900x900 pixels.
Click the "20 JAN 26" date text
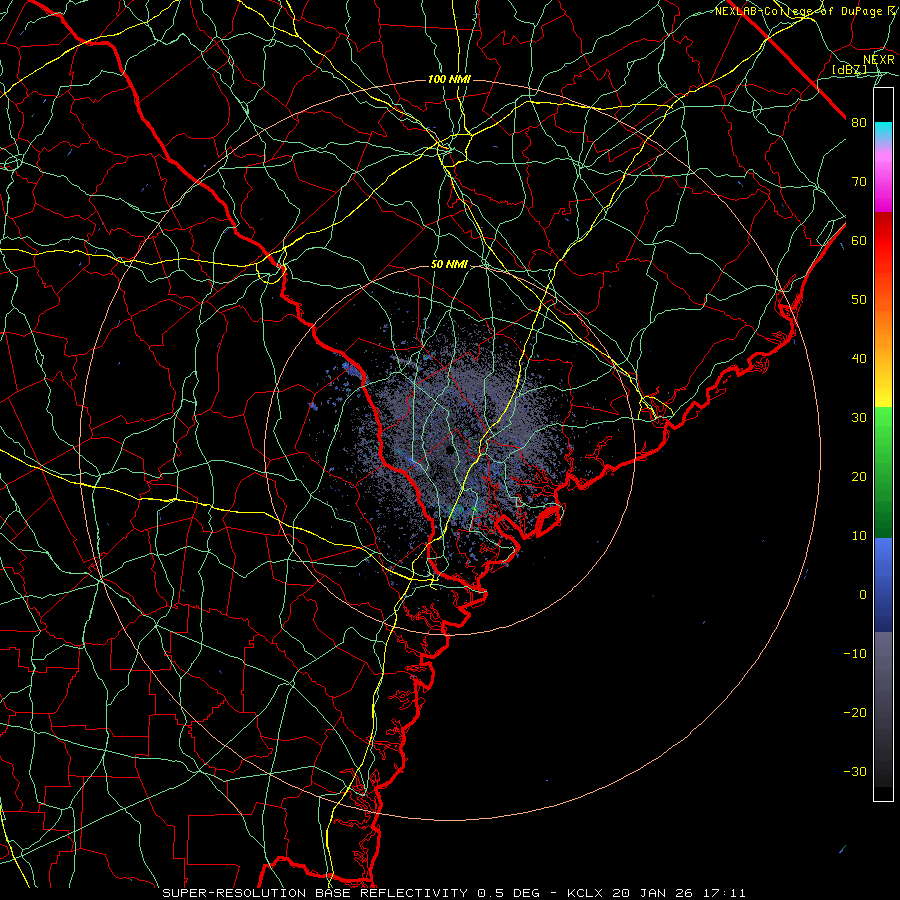click(652, 893)
